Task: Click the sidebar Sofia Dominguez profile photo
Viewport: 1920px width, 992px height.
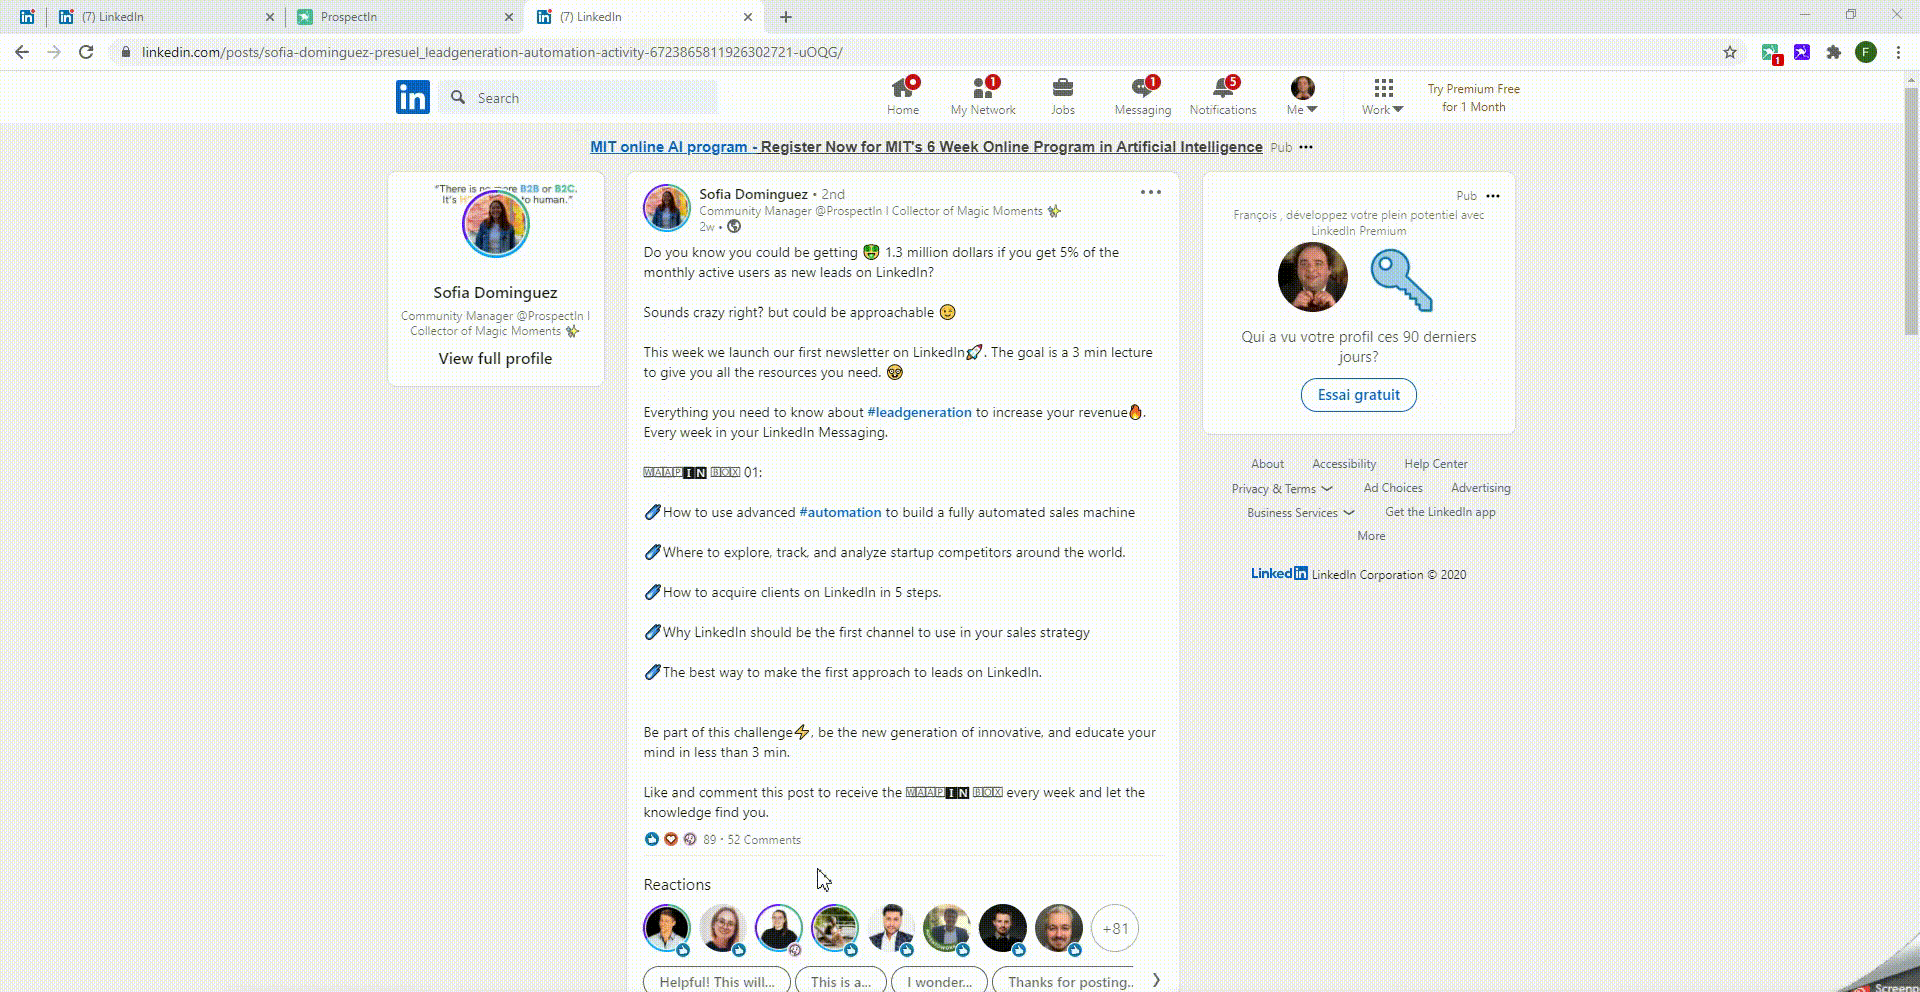Action: pyautogui.click(x=495, y=223)
